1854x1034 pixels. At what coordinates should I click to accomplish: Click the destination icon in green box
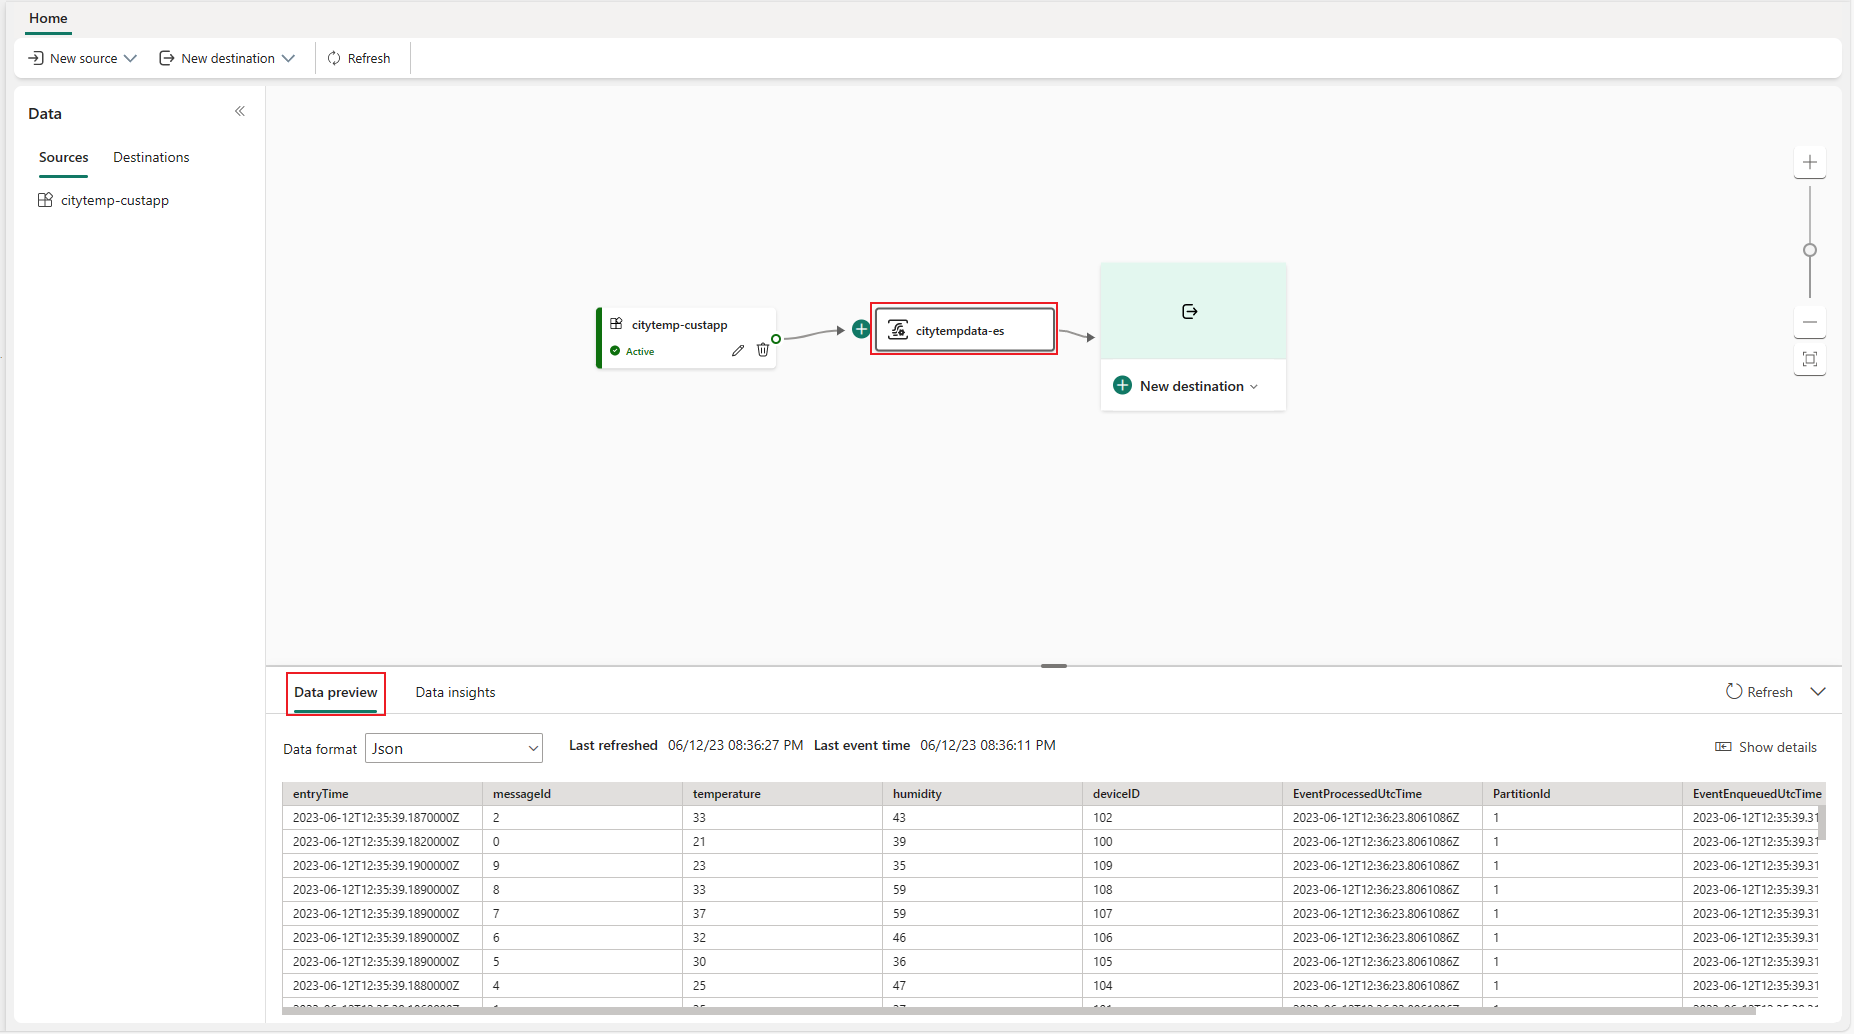point(1190,312)
